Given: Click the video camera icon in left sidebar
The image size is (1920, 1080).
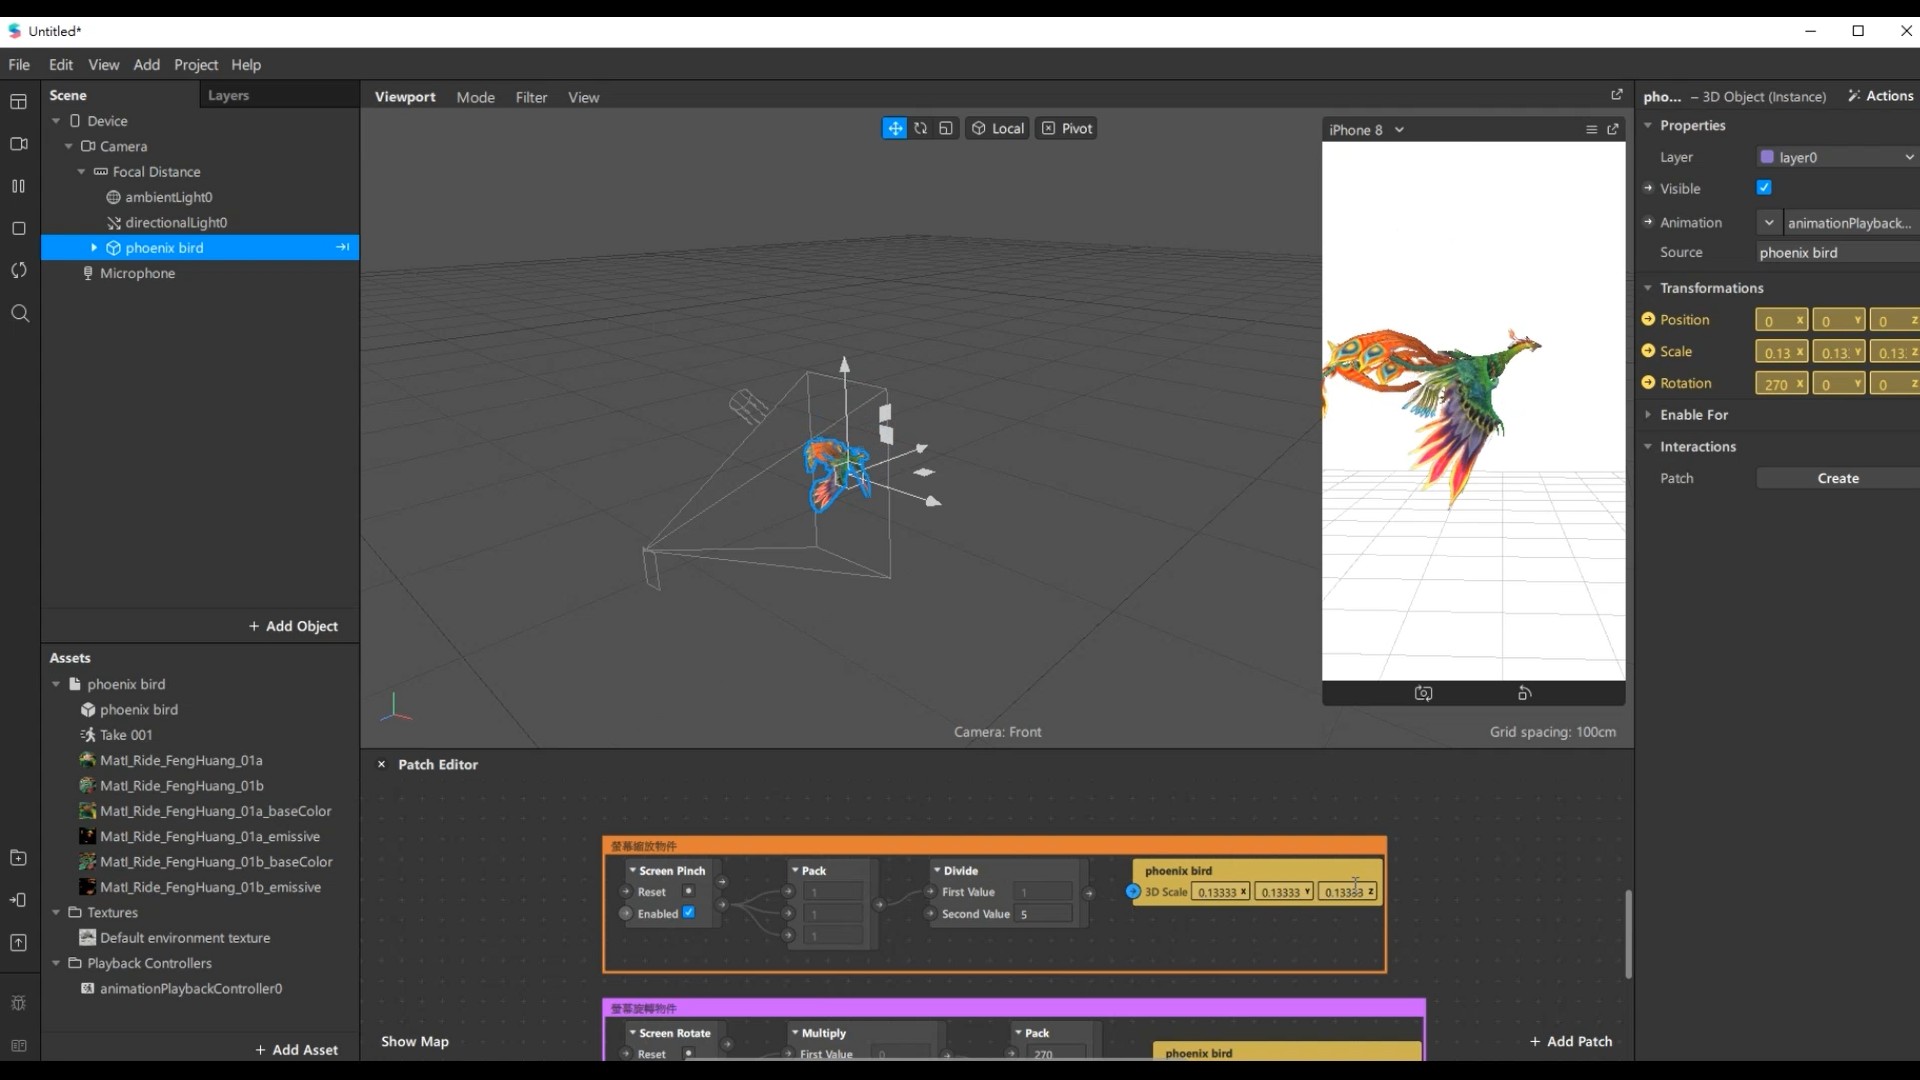Looking at the screenshot, I should (19, 144).
